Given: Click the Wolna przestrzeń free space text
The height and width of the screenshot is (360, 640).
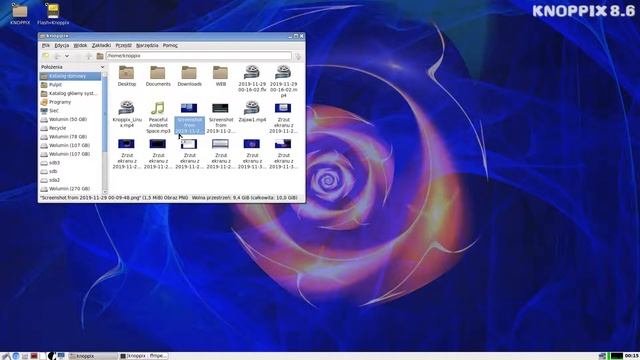Looking at the screenshot, I should (x=244, y=198).
